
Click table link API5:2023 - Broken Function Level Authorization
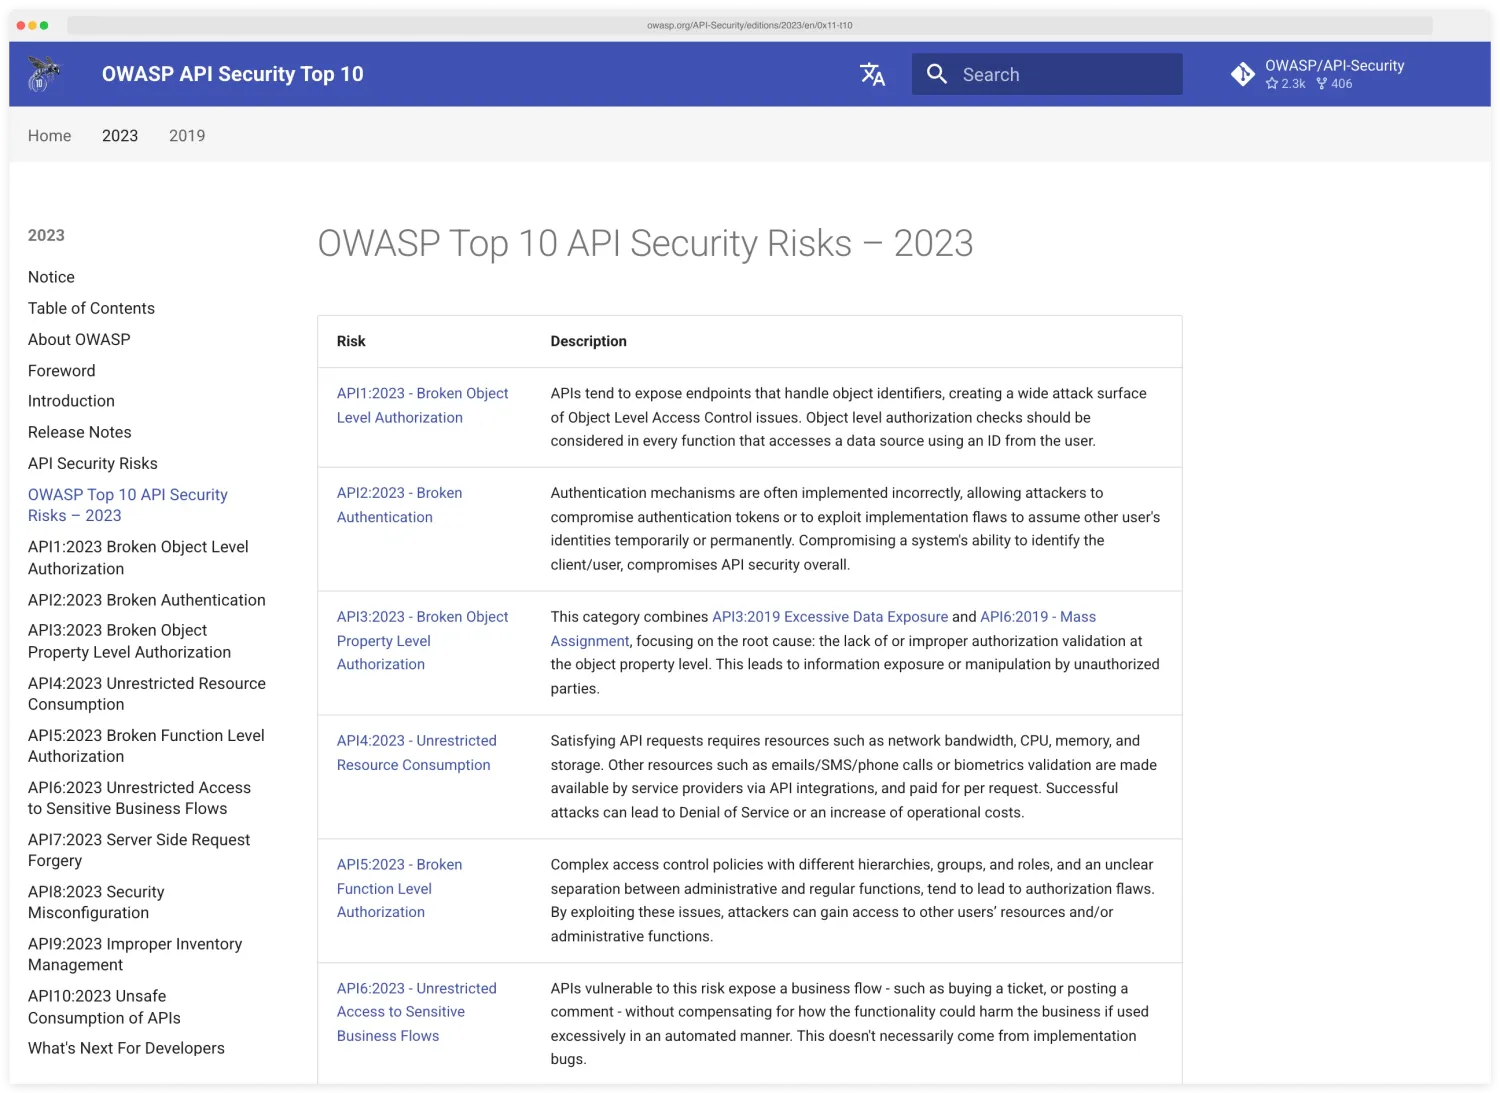pos(399,888)
